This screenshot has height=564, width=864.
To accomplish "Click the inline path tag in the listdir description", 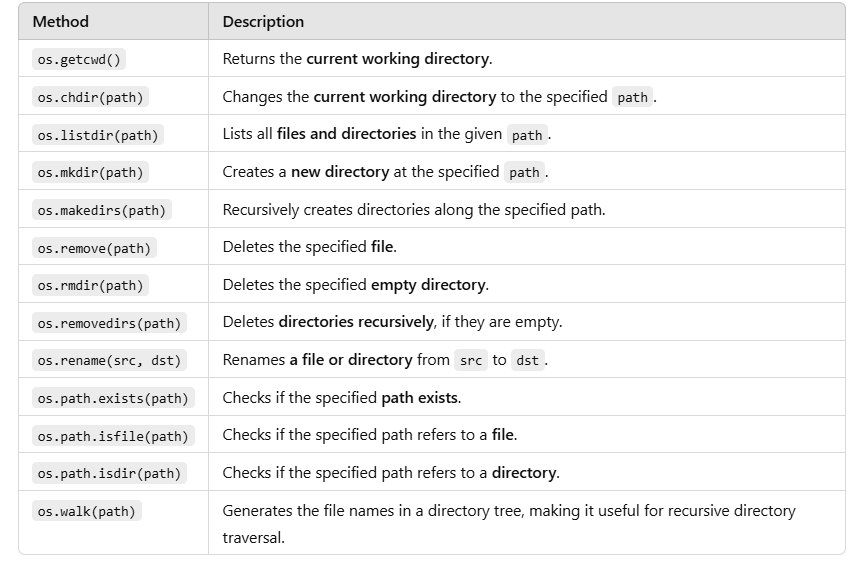I will click(x=527, y=135).
